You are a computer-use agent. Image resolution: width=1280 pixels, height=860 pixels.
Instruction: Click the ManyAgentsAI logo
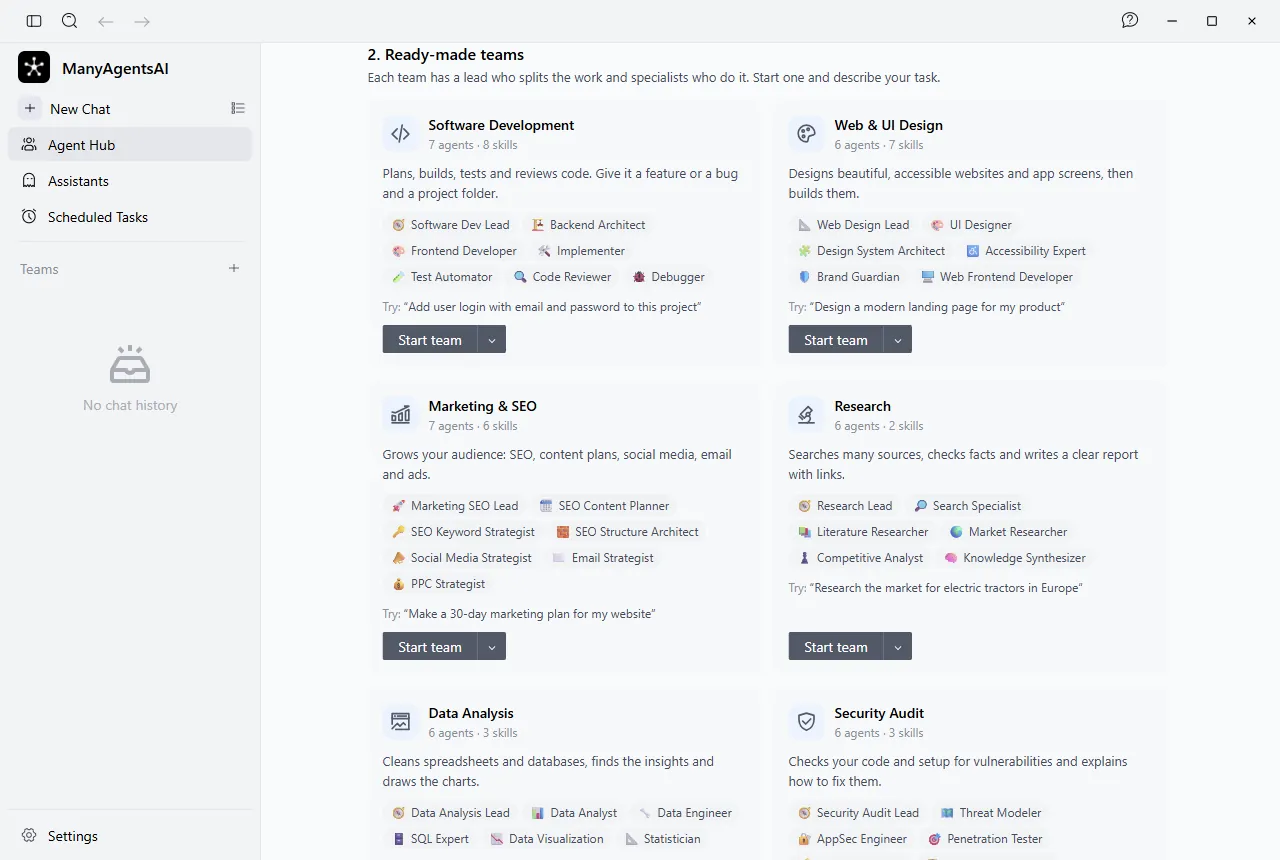(34, 67)
